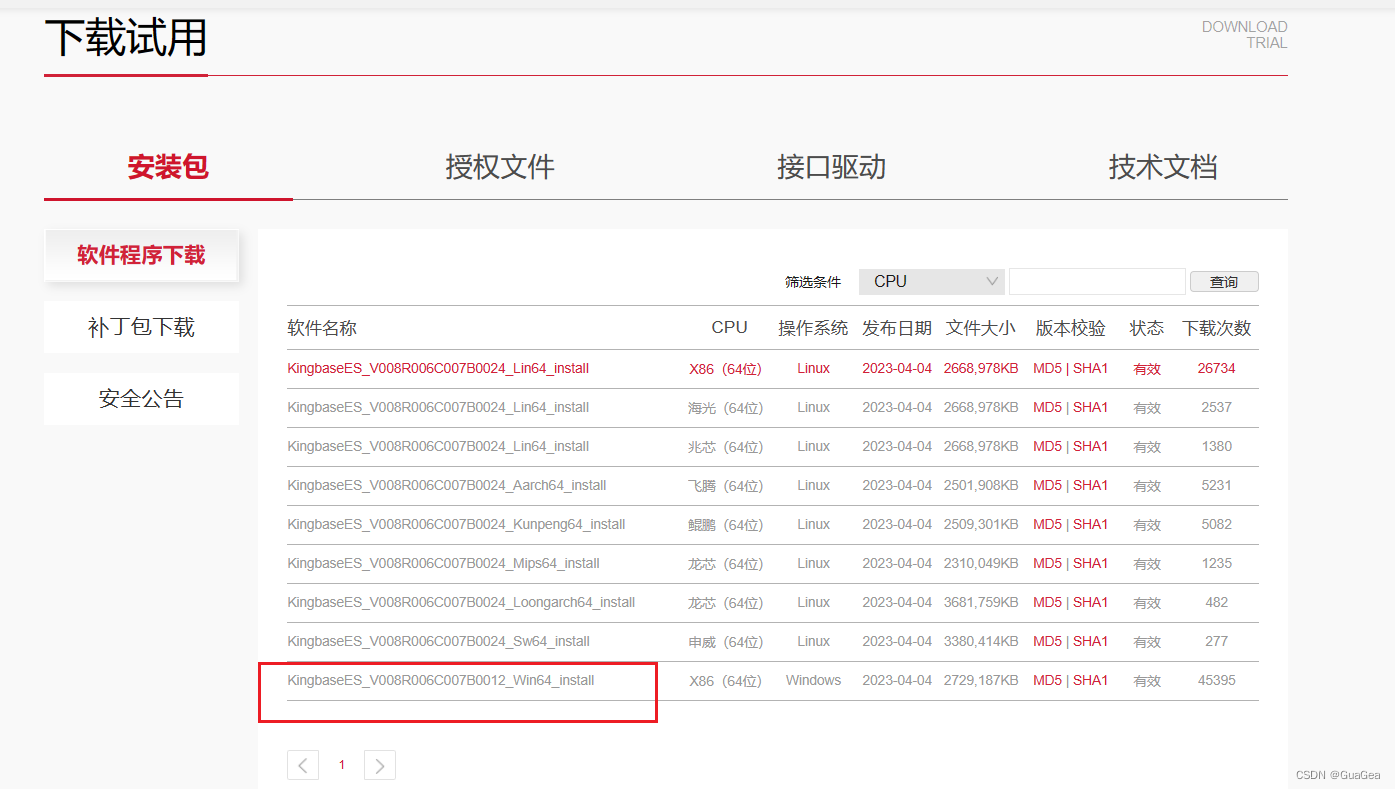
Task: Click download count 26734
Action: [x=1217, y=368]
